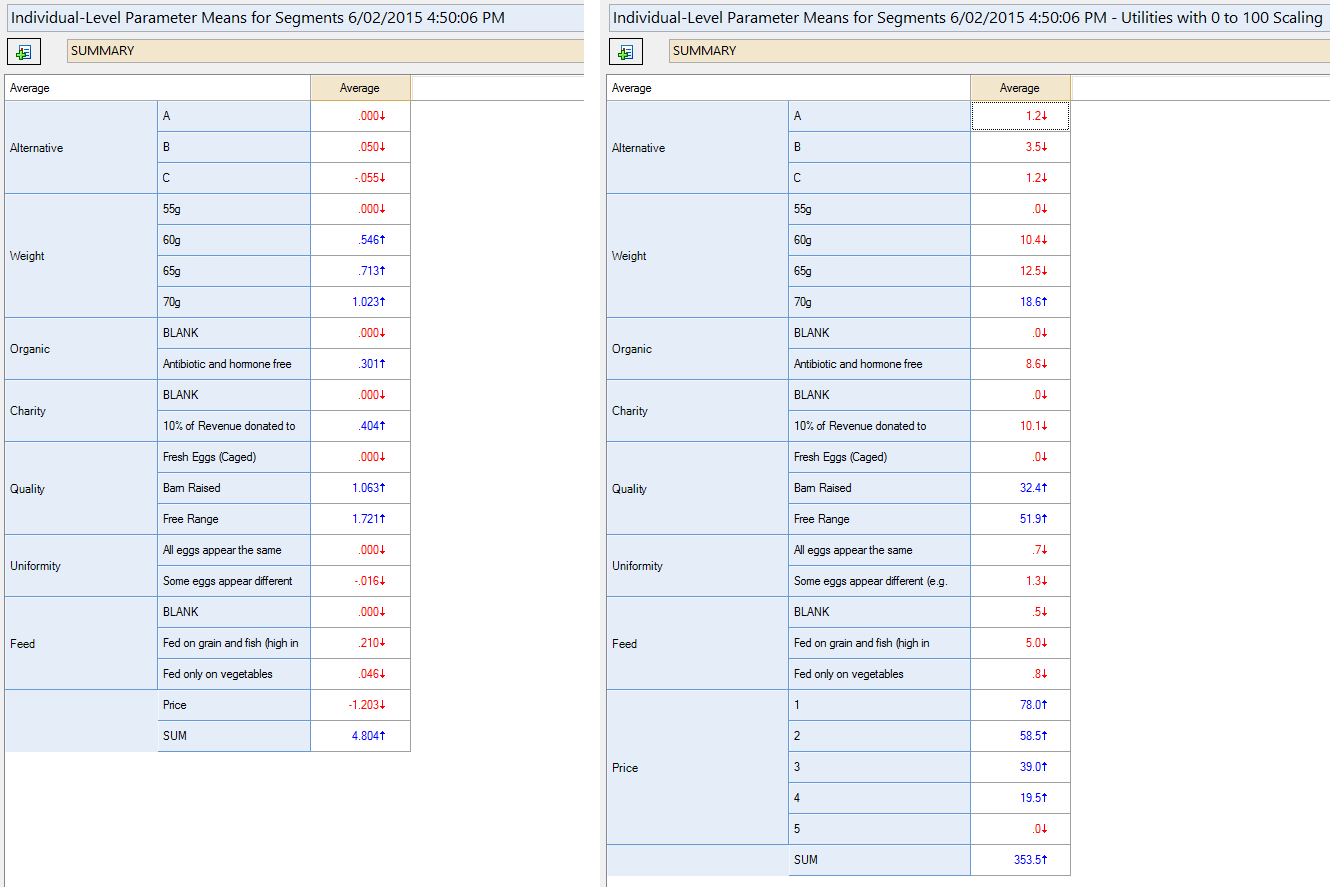Select the -1.203 Price coefficient cell
This screenshot has width=1330, height=887.
click(360, 705)
